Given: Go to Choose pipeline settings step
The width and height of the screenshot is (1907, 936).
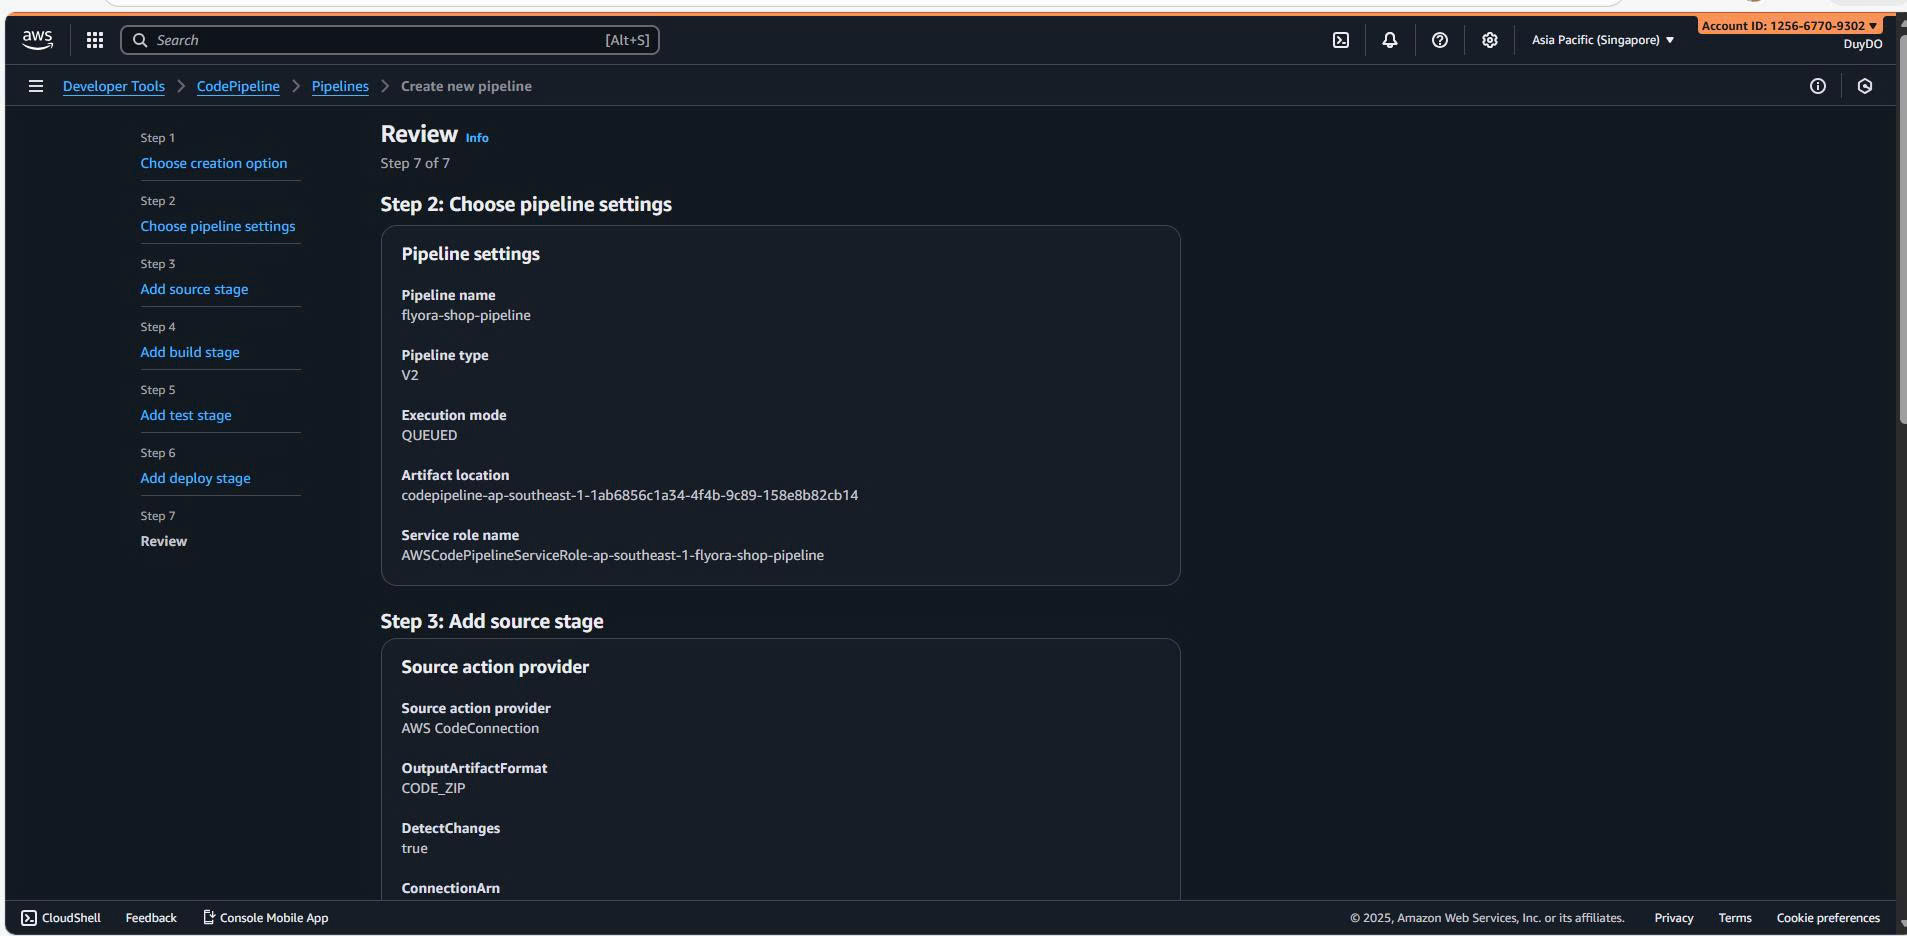Looking at the screenshot, I should (x=218, y=226).
